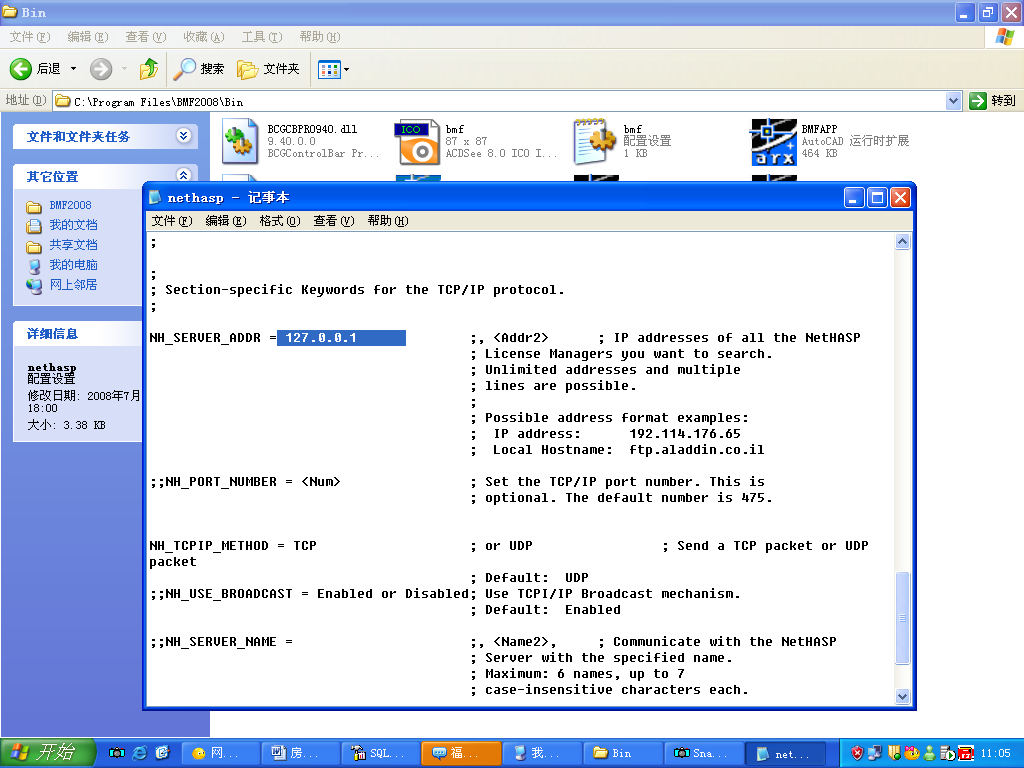
Task: Click the Windows flag logo in Explorer
Action: (x=1004, y=37)
